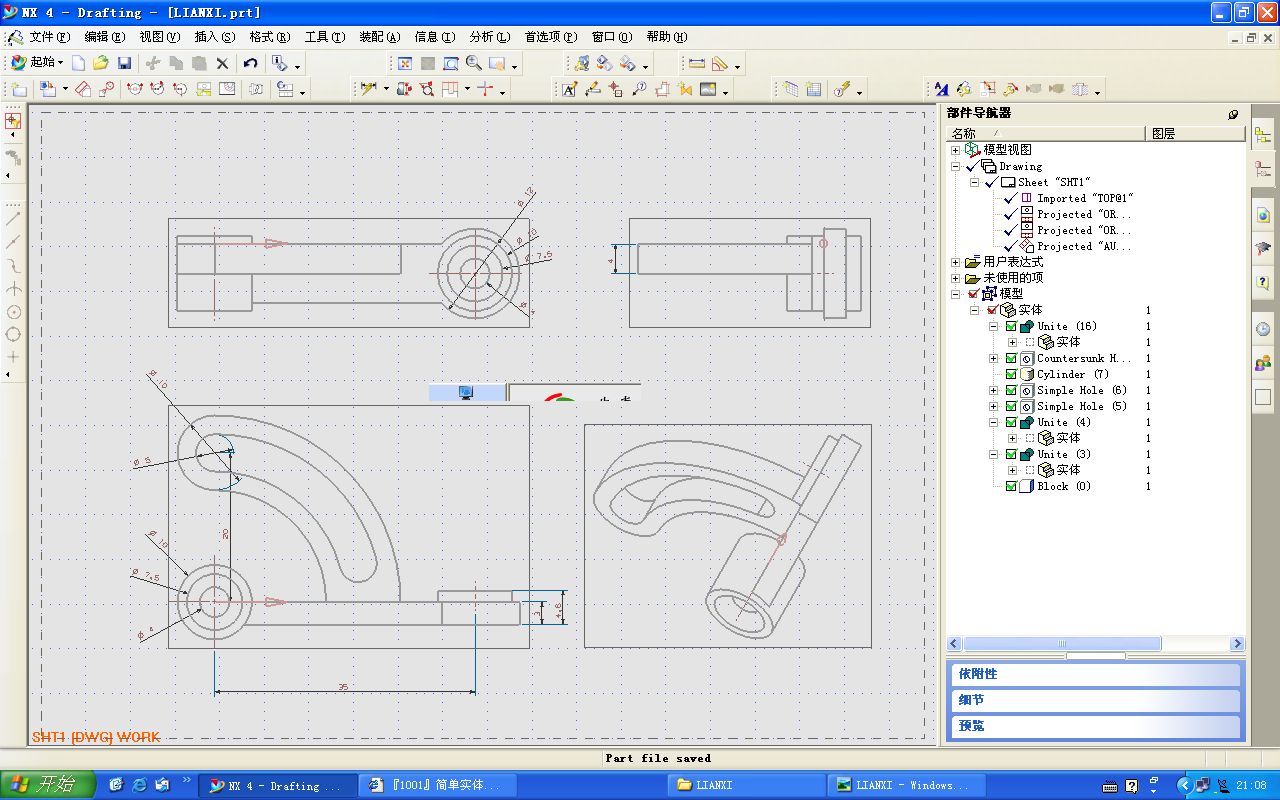Expand the Simple Hole (6) node
The width and height of the screenshot is (1280, 800).
click(x=994, y=390)
